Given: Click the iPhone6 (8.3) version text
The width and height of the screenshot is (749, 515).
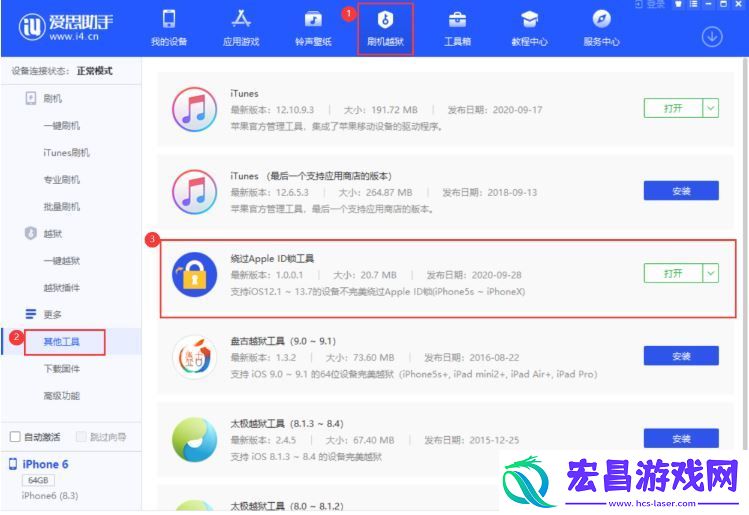Looking at the screenshot, I should click(x=50, y=496).
